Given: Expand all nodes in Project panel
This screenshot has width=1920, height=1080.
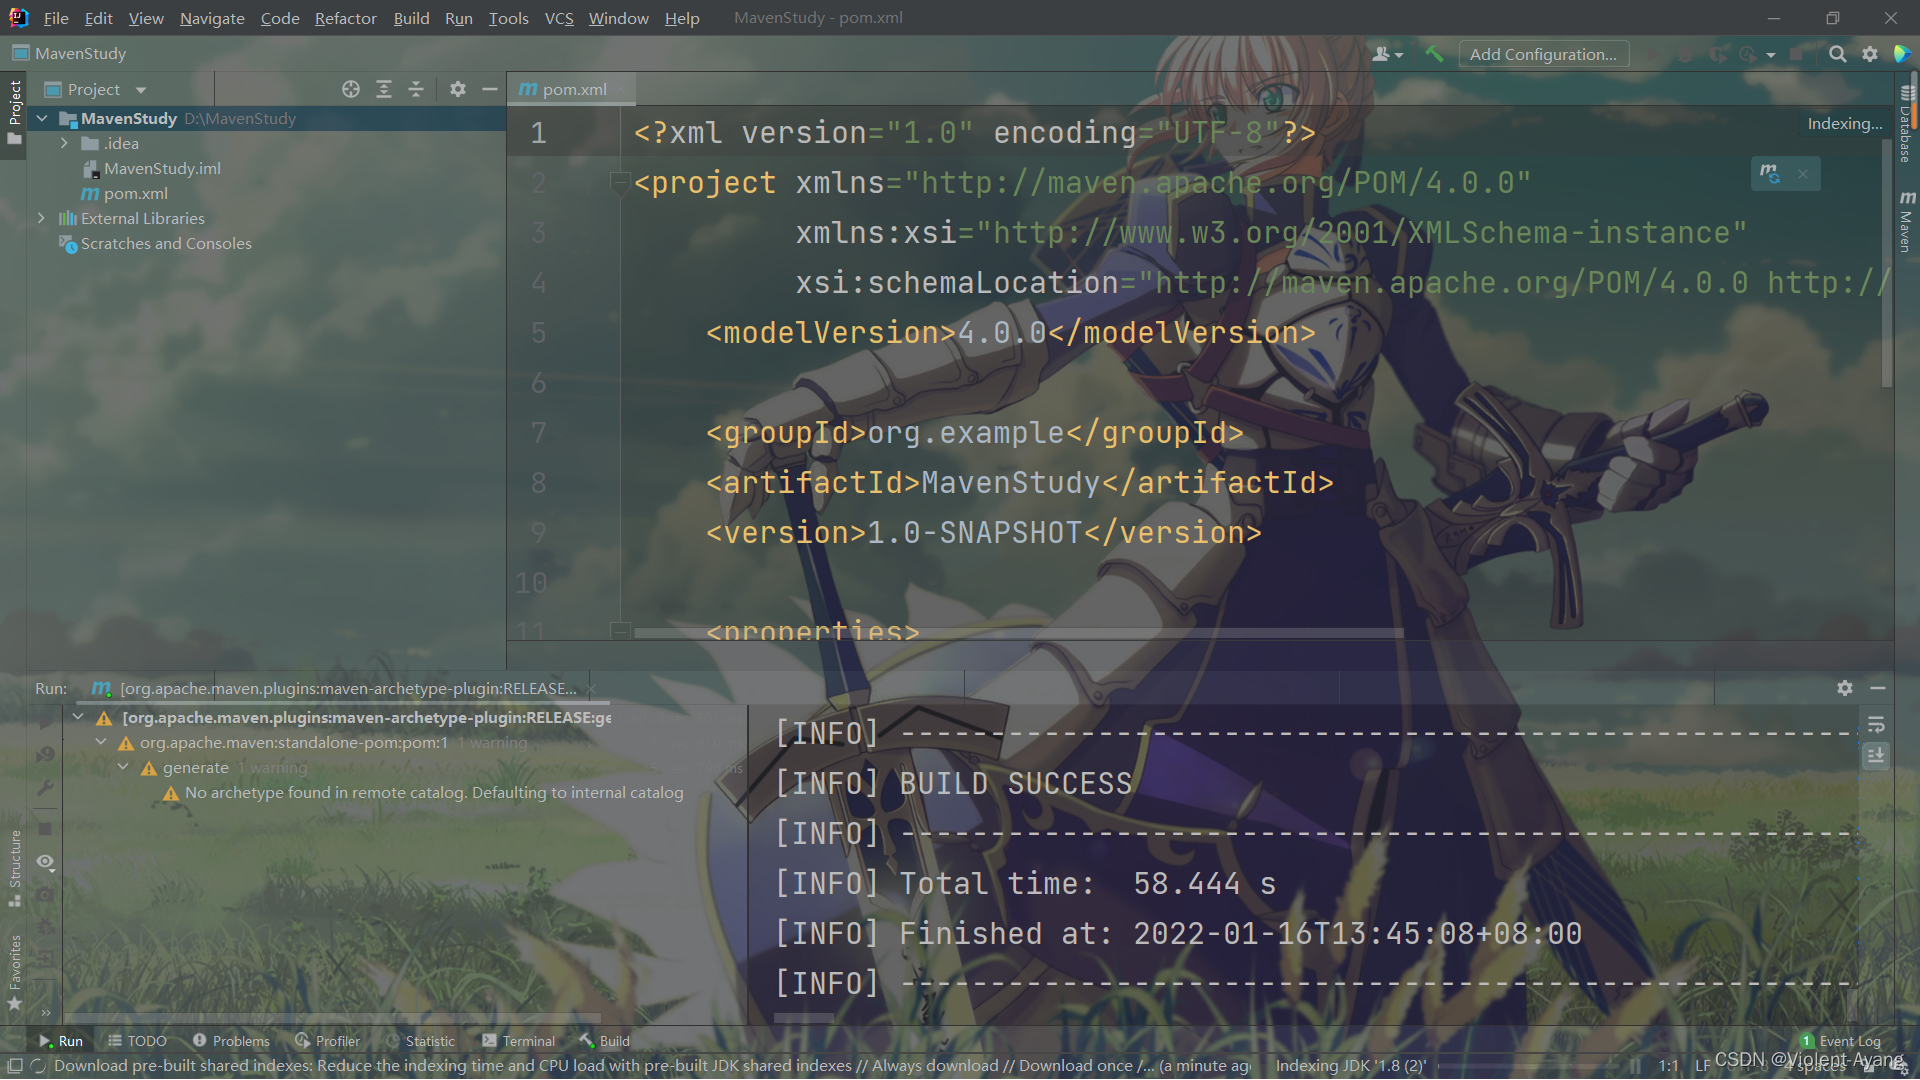Looking at the screenshot, I should click(384, 89).
